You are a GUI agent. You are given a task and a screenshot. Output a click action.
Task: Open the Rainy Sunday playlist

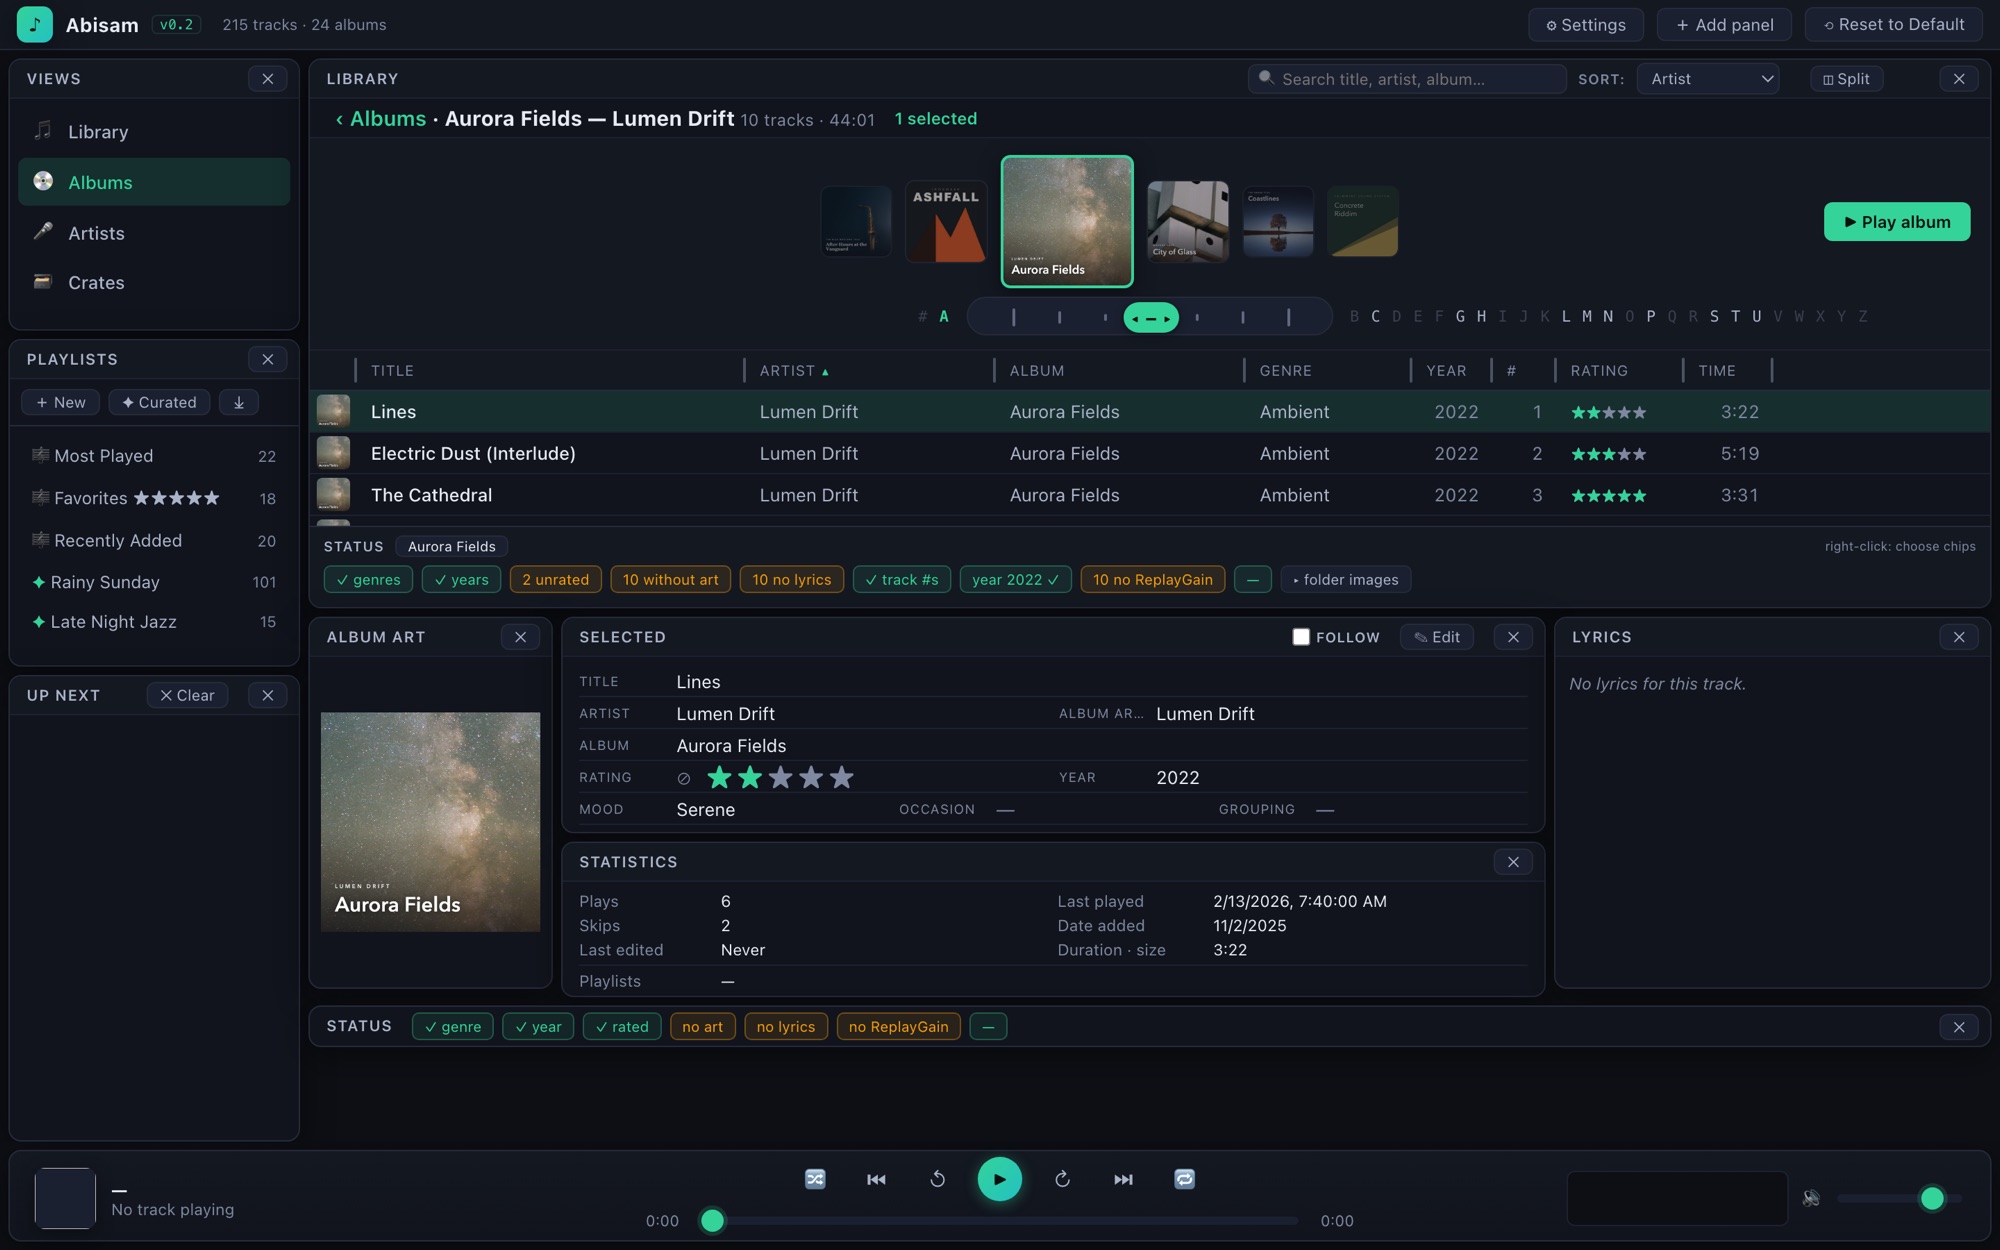154,582
